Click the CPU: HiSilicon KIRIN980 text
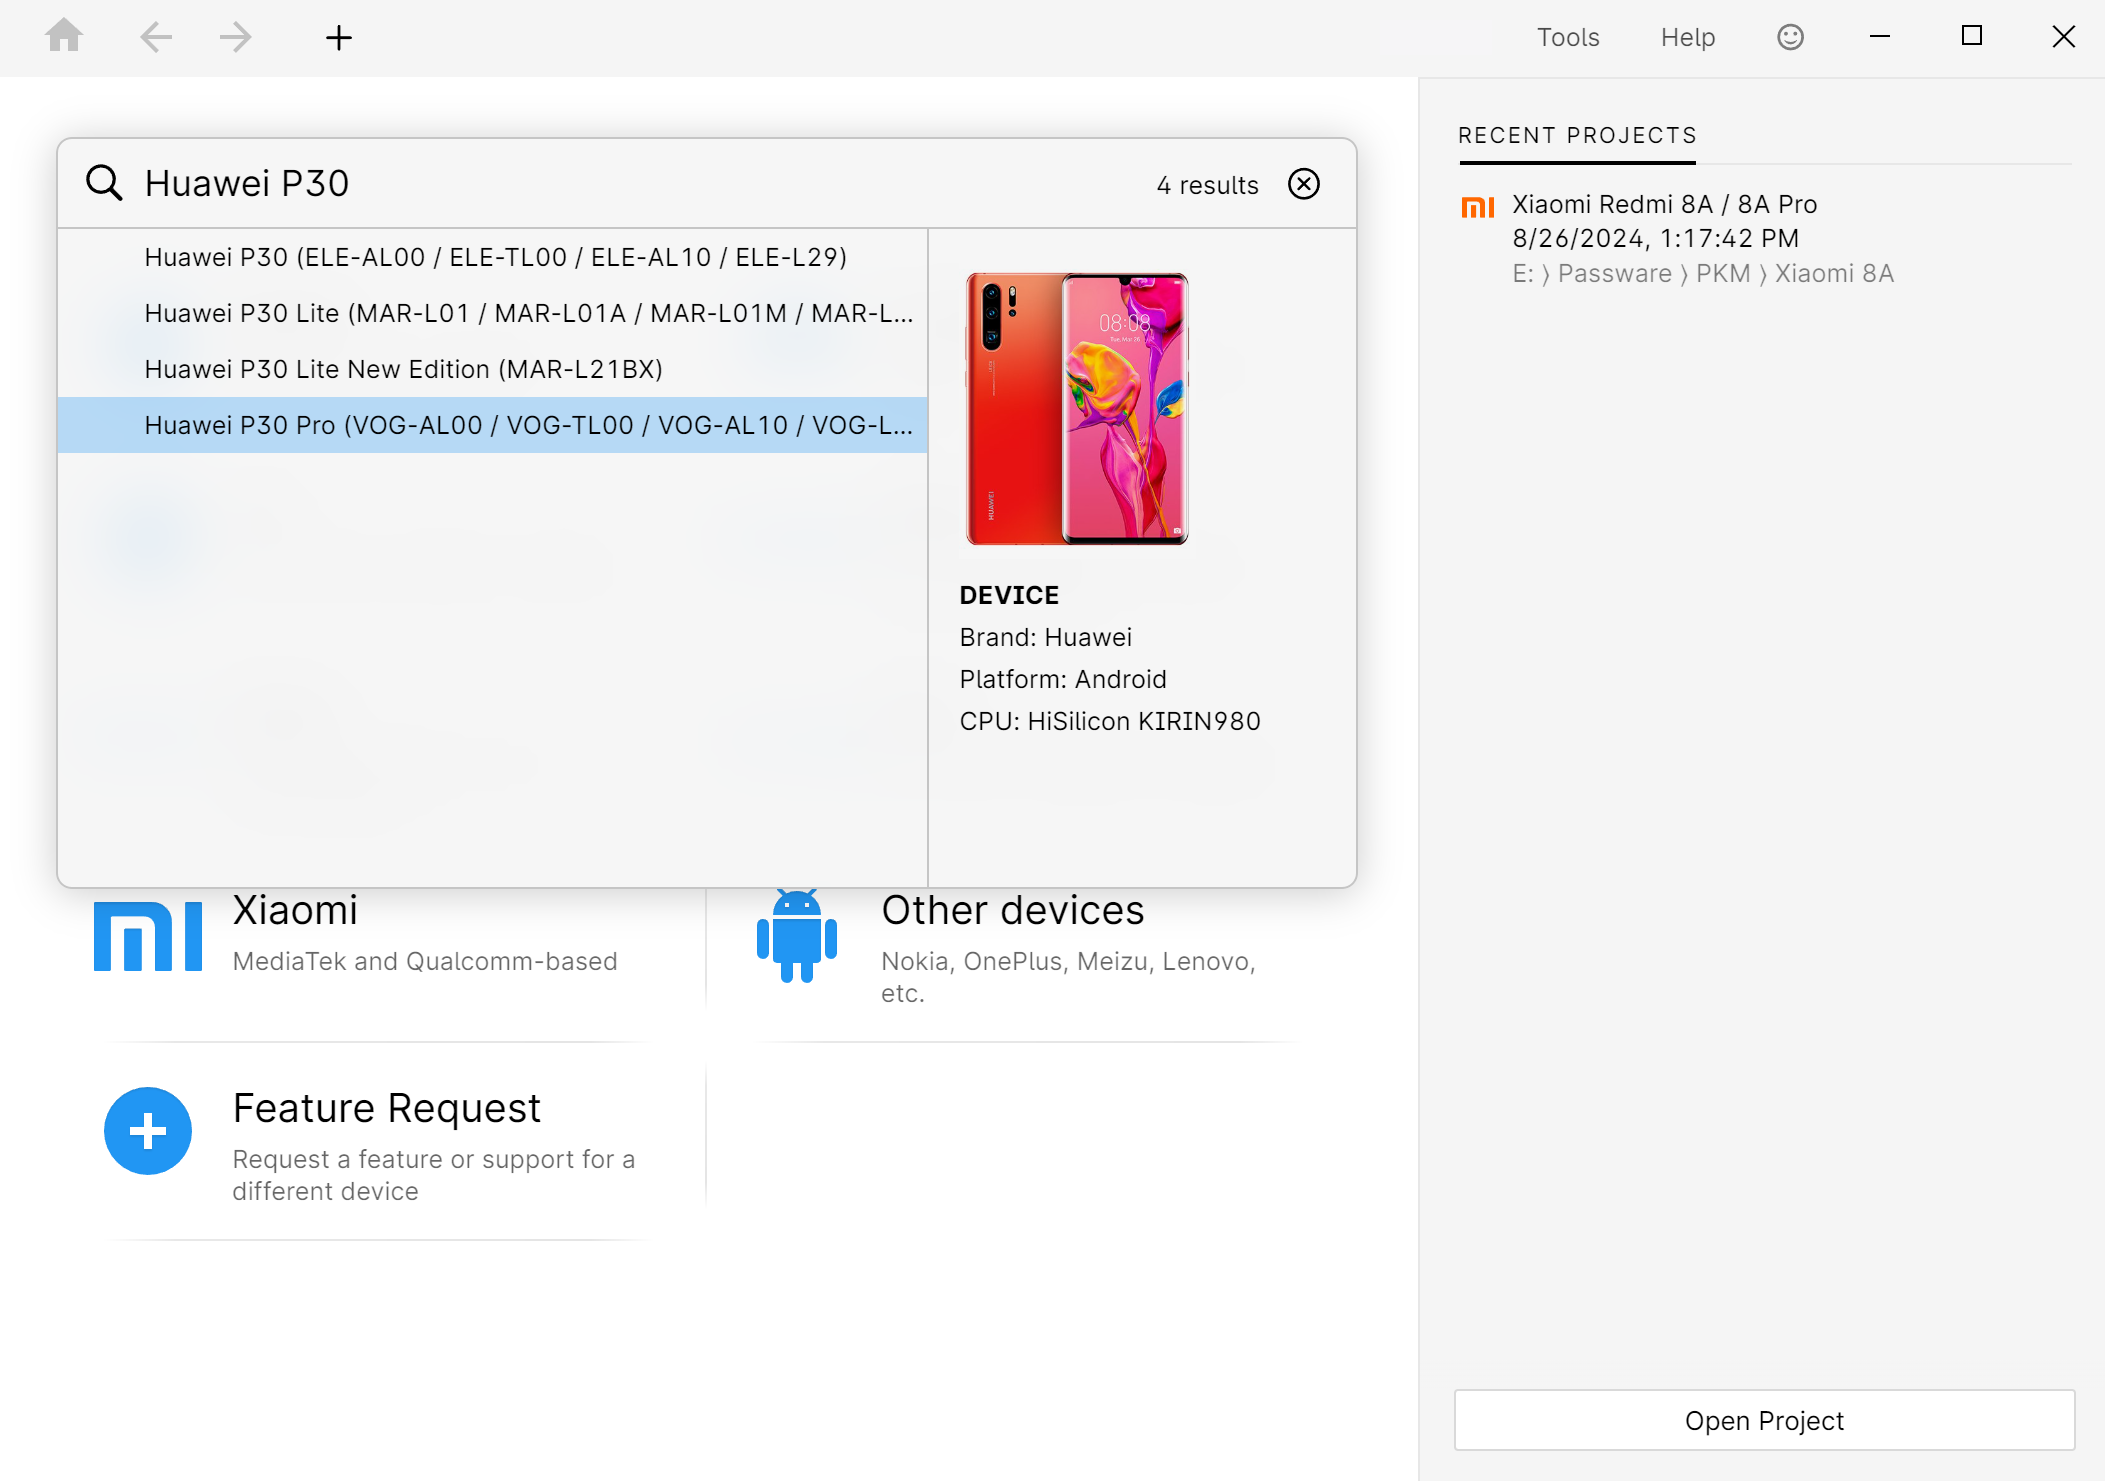Viewport: 2105px width, 1481px height. coord(1110,721)
